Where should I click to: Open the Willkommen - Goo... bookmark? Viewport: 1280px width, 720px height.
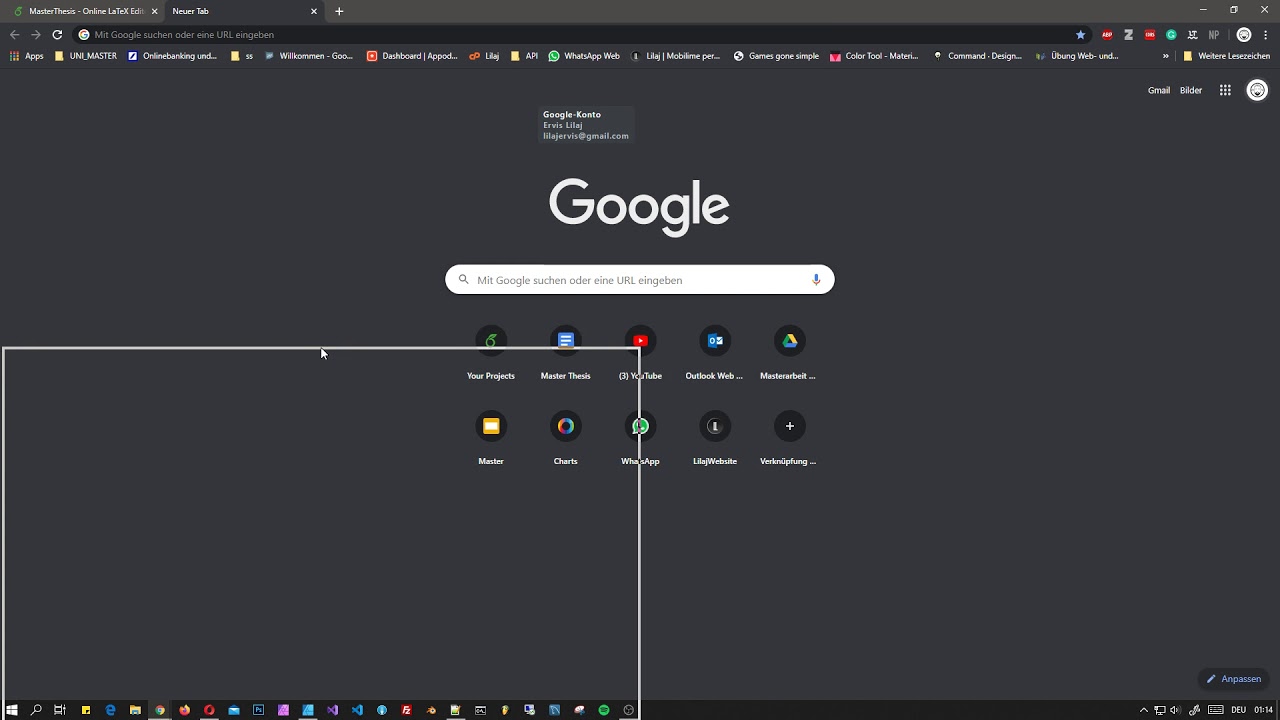click(309, 56)
